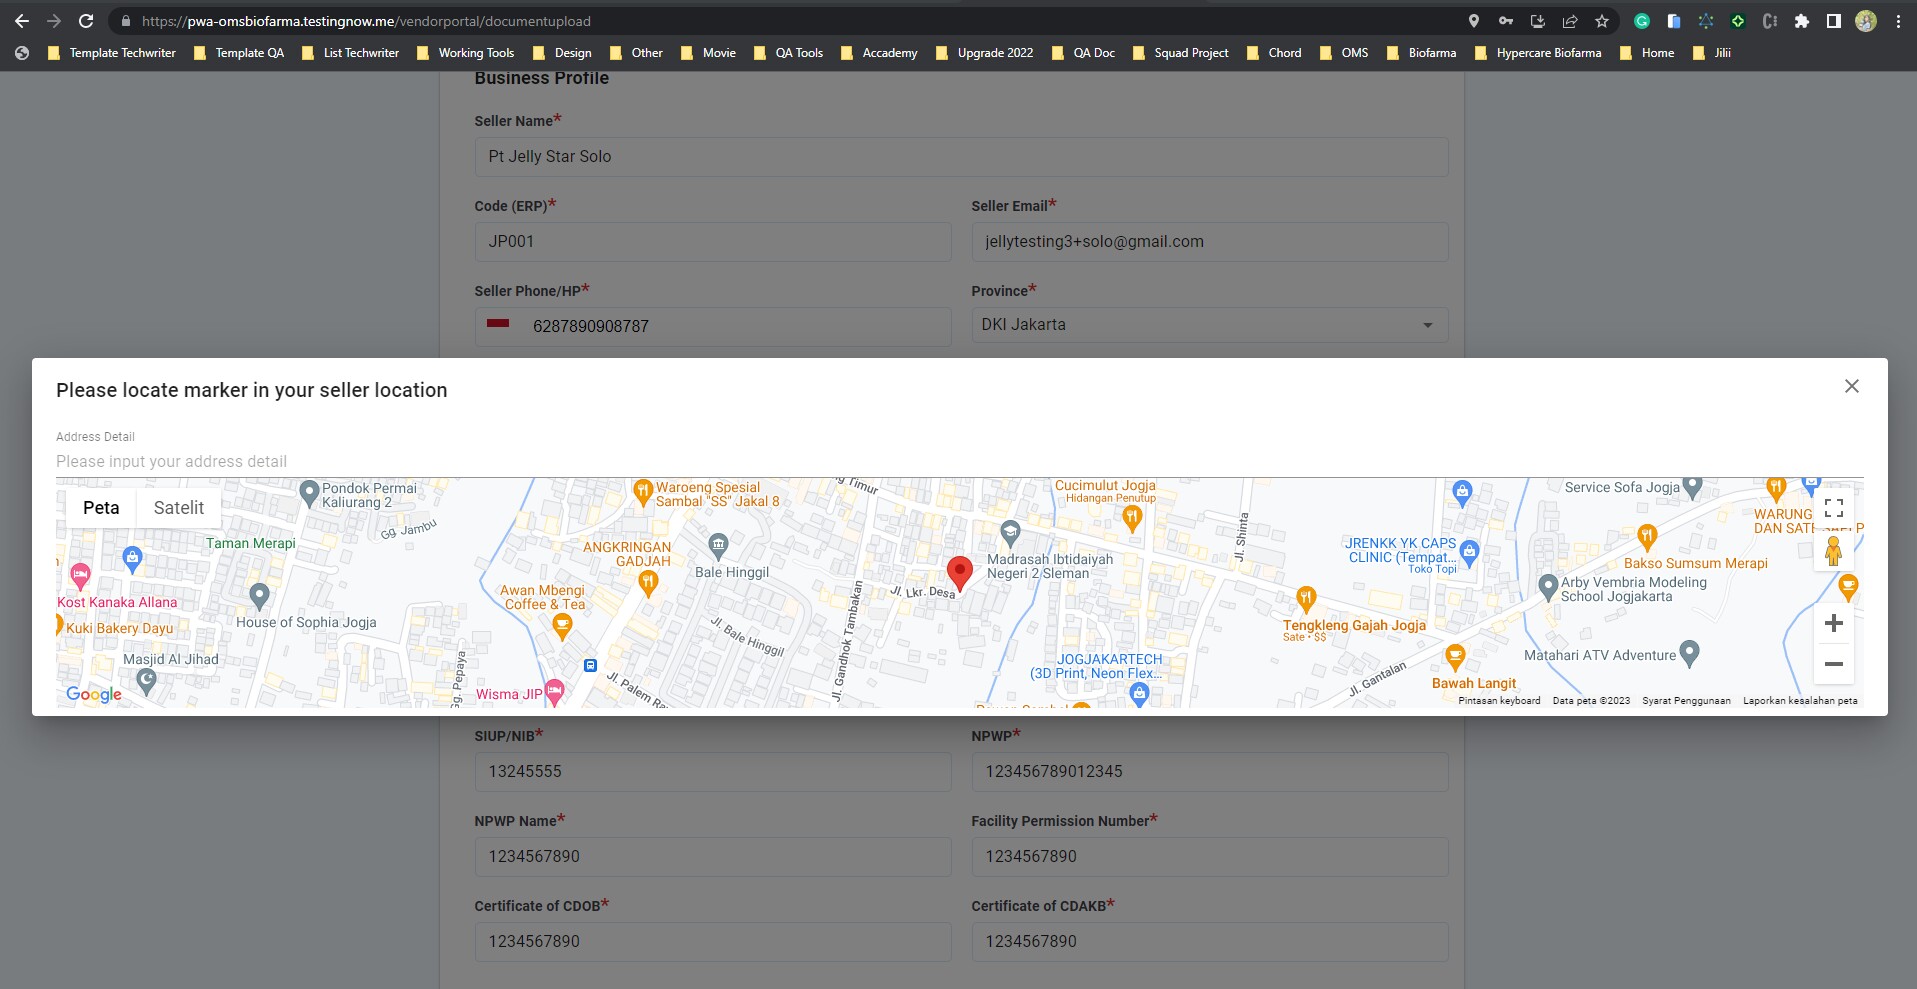Open Template QA bookmark folder
Viewport: 1917px width, 989px height.
click(239, 53)
